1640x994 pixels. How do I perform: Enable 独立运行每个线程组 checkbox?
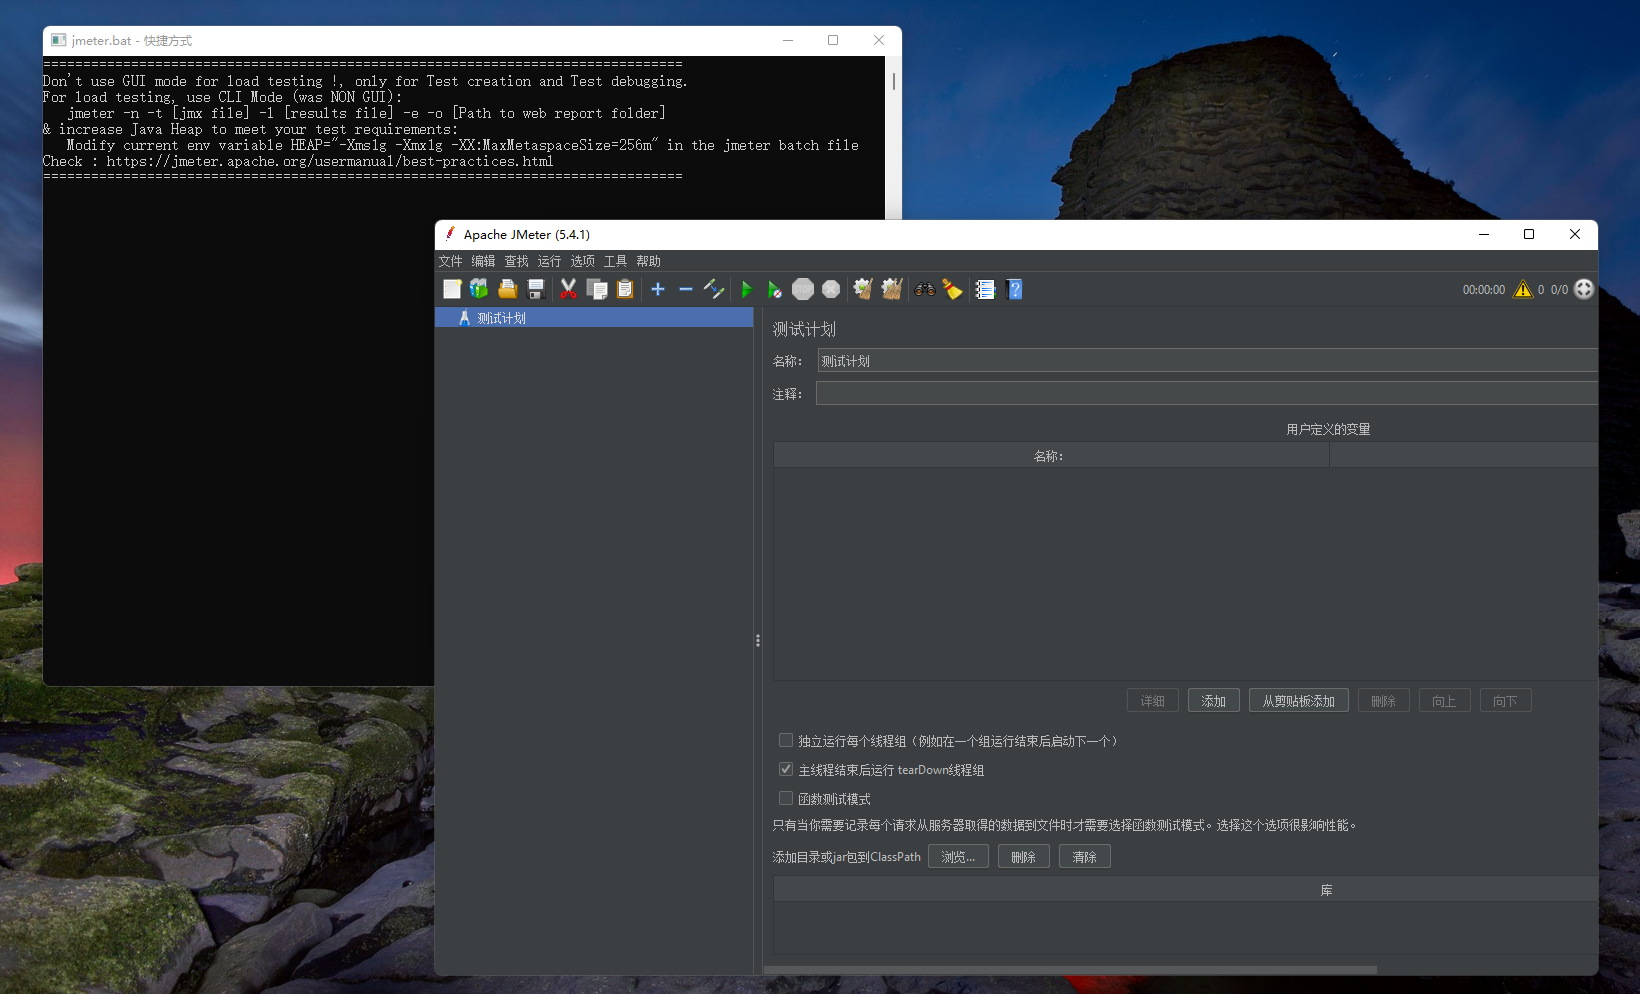click(x=786, y=740)
